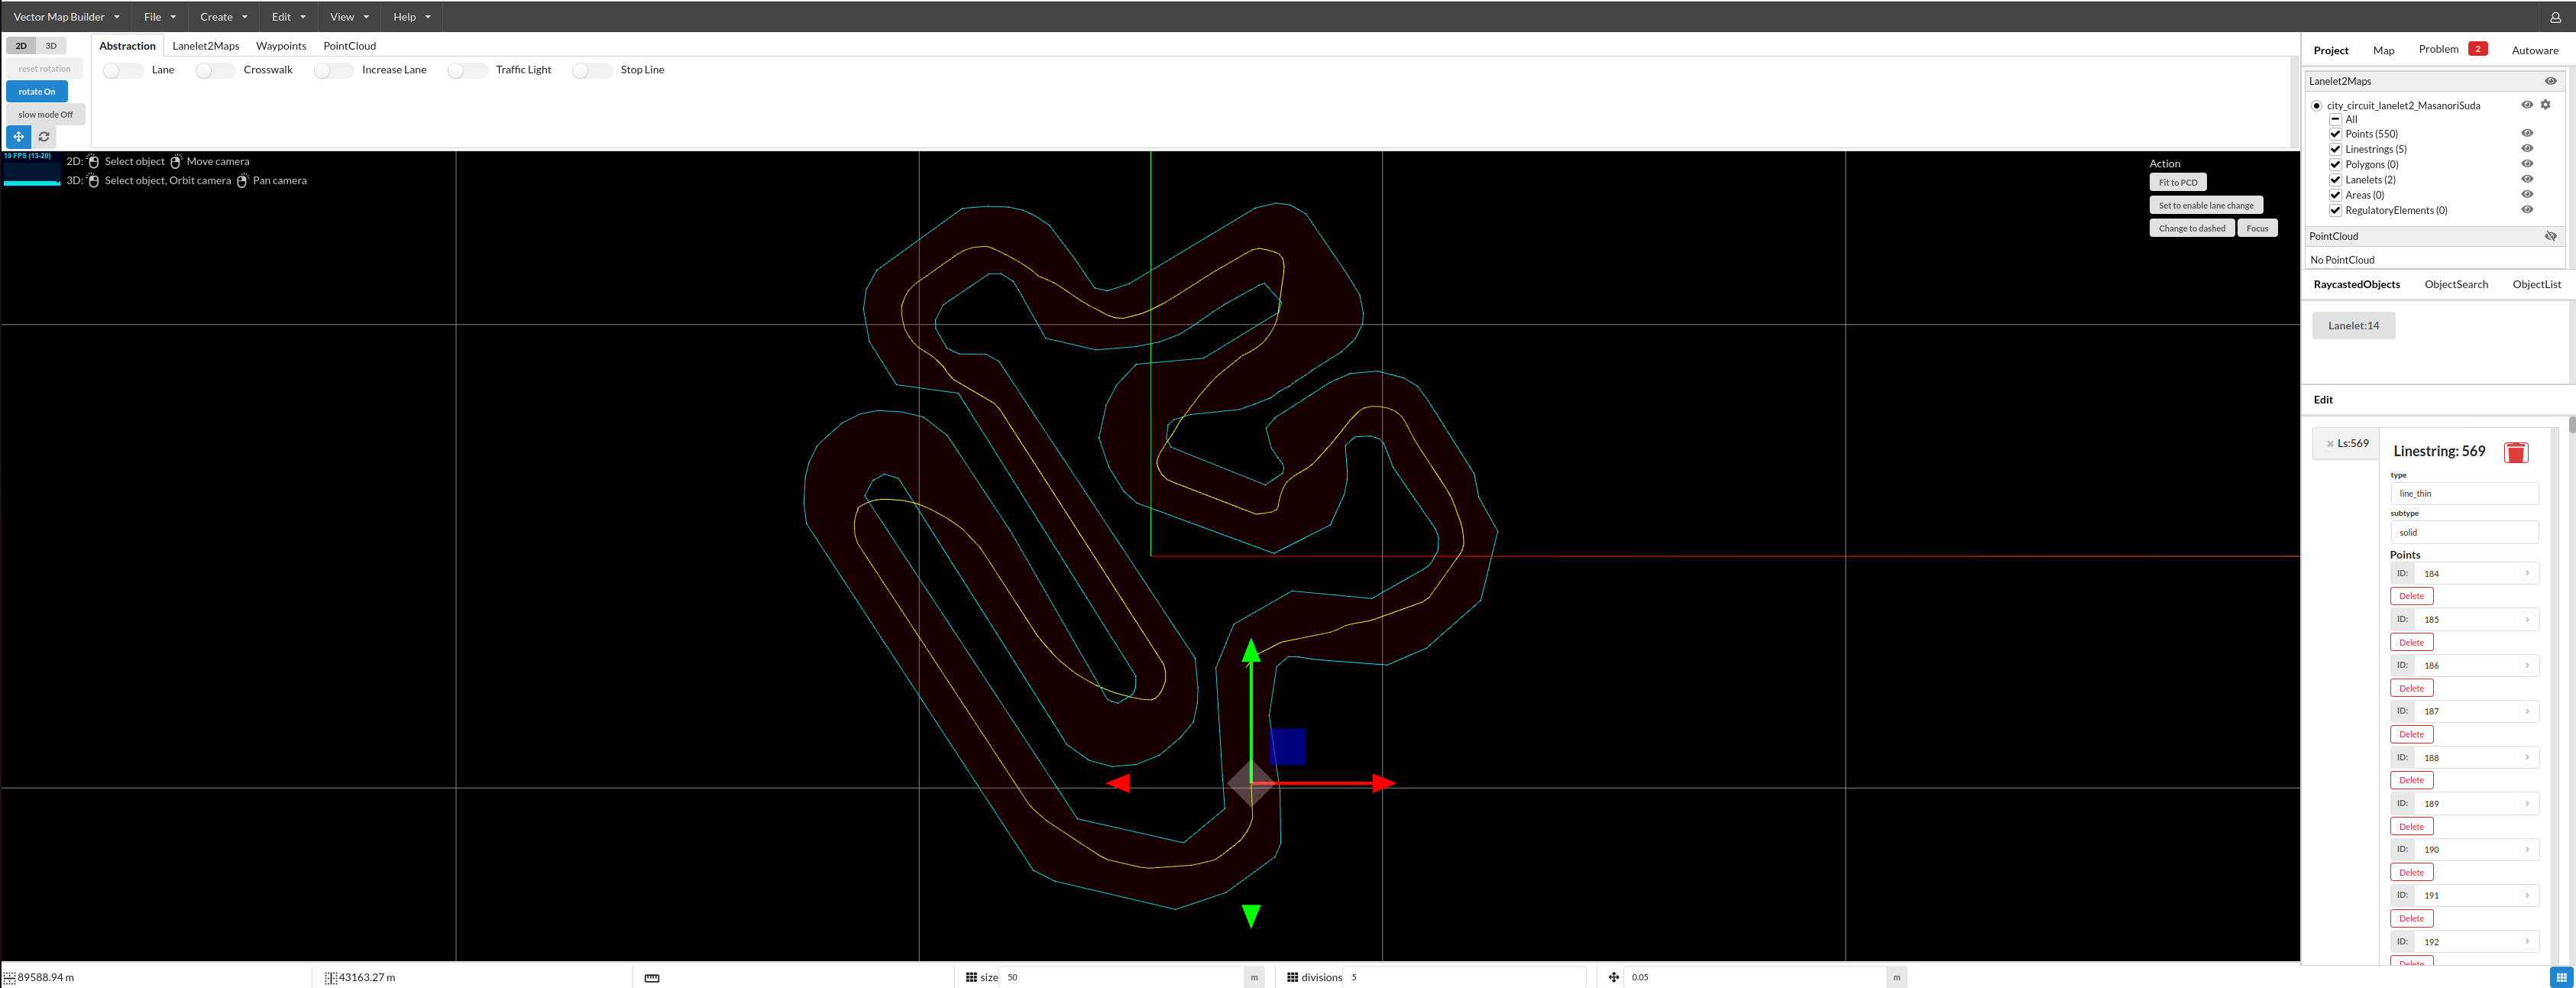Screen dimensions: 2576x988
Task: Select the pan/move tool icon
Action: [17, 137]
